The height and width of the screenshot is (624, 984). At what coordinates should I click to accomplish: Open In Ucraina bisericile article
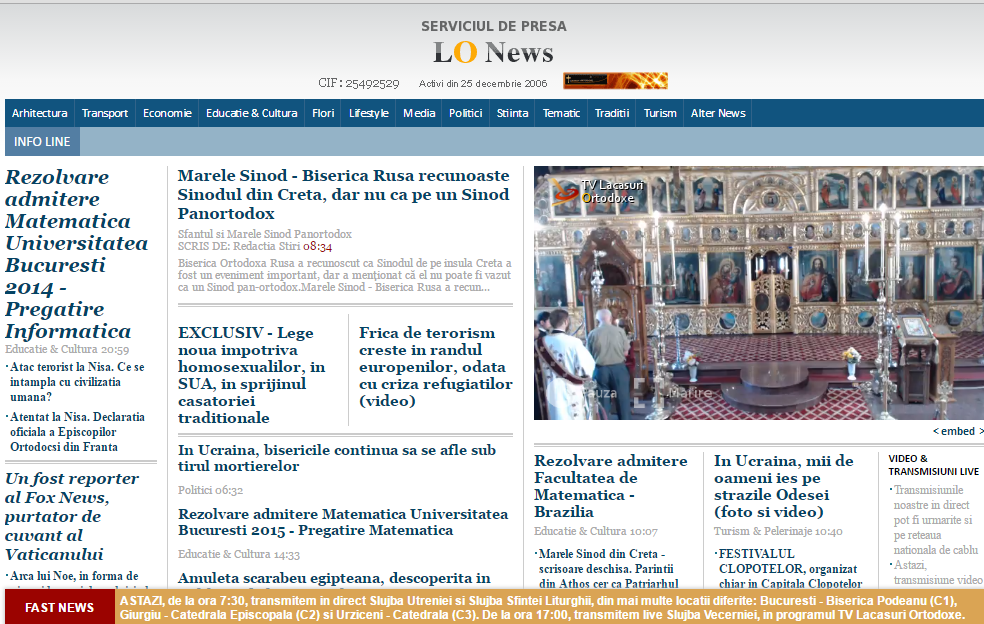336,458
